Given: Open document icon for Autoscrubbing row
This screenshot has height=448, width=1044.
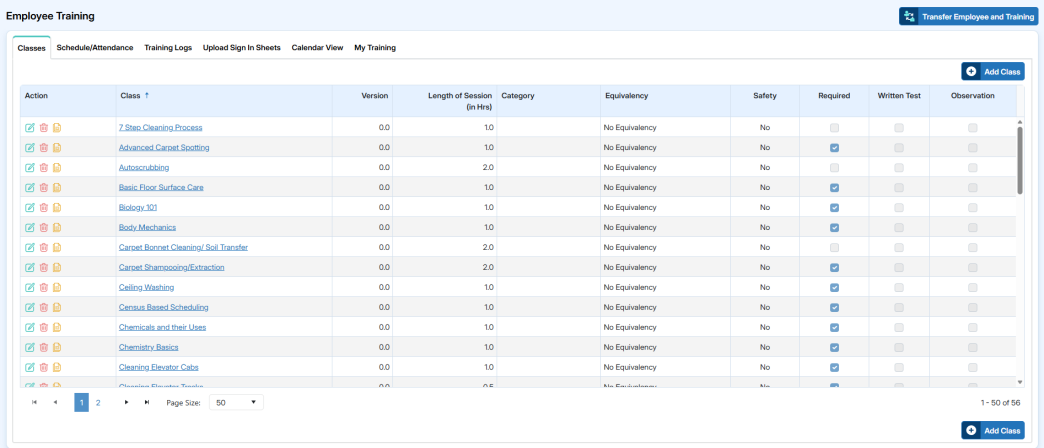Looking at the screenshot, I should (x=57, y=167).
